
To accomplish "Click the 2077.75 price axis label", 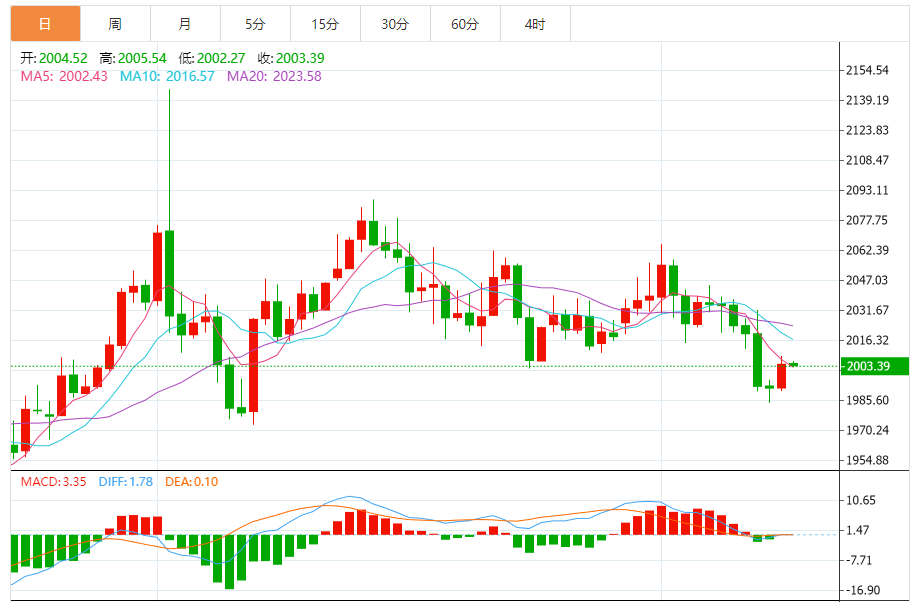I will [867, 220].
